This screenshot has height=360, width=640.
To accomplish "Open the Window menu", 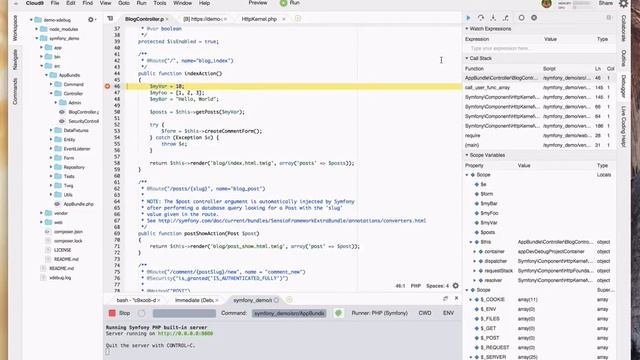I will (x=182, y=3).
